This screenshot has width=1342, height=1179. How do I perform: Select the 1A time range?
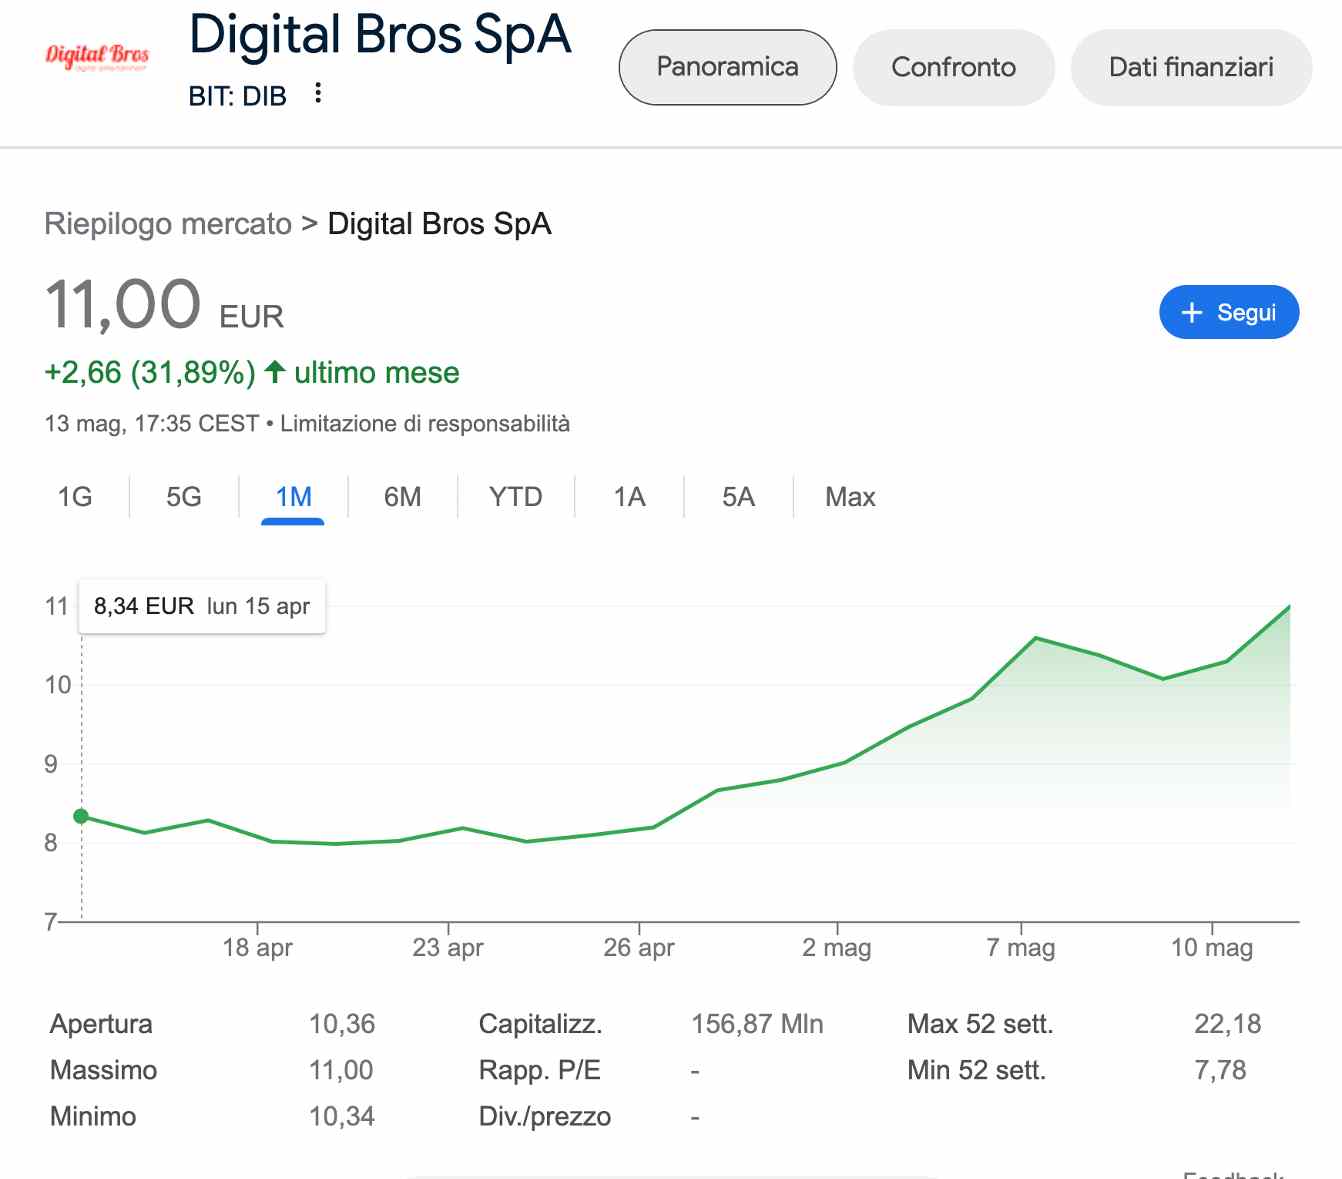click(630, 497)
